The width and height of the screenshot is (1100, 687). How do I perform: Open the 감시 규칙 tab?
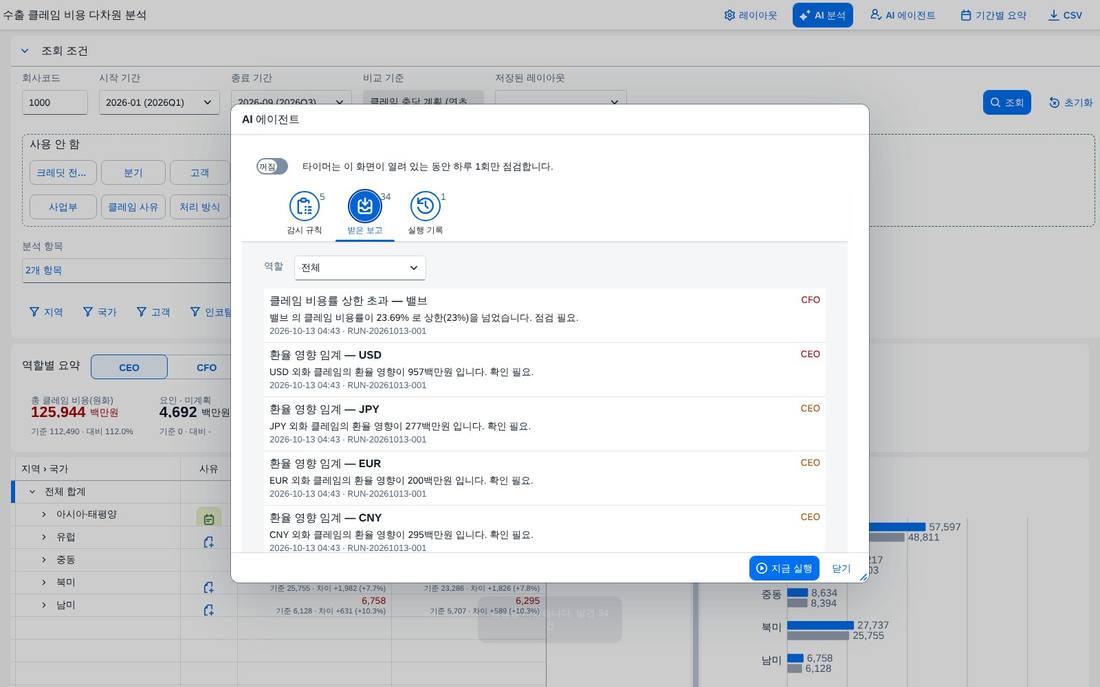coord(304,213)
